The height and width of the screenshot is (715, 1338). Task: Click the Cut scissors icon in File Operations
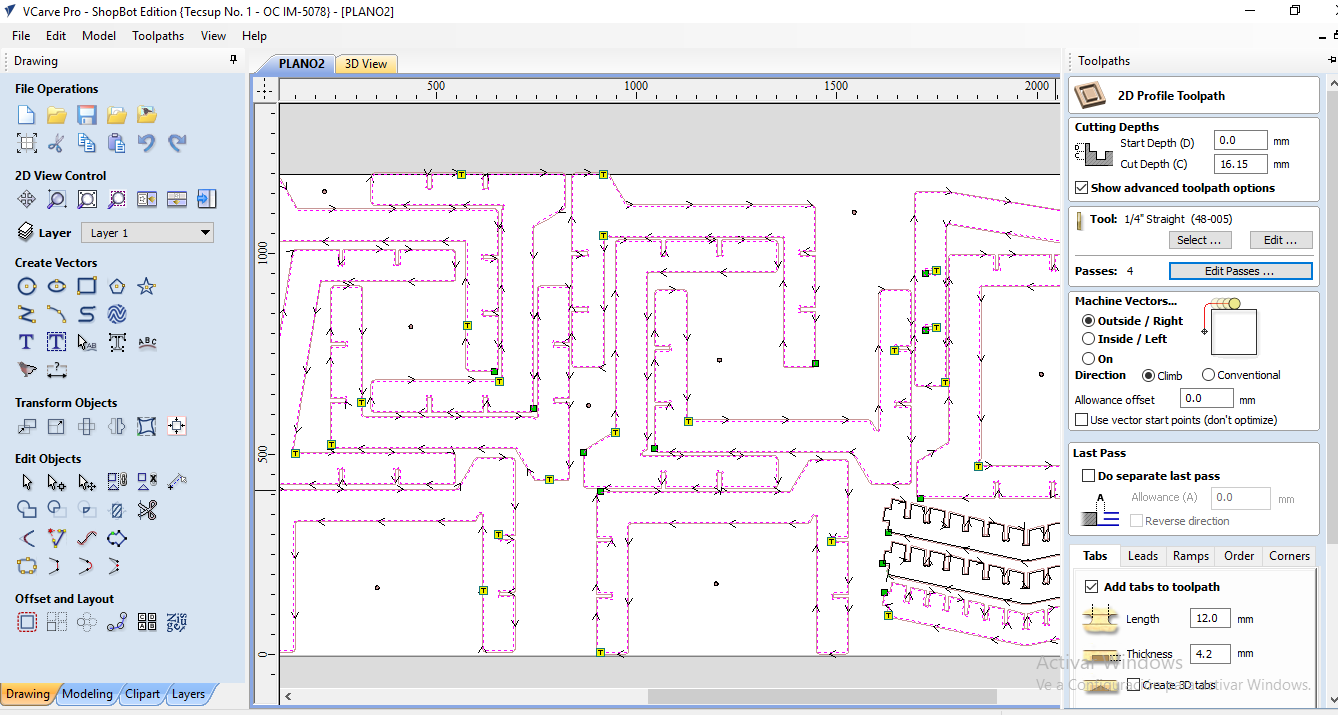pos(57,143)
